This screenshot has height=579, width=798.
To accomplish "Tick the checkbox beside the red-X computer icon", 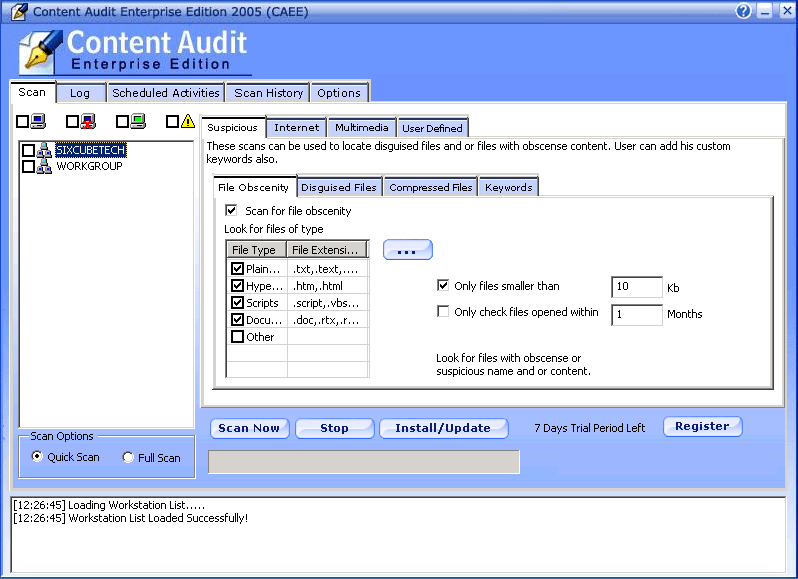I will [x=72, y=122].
